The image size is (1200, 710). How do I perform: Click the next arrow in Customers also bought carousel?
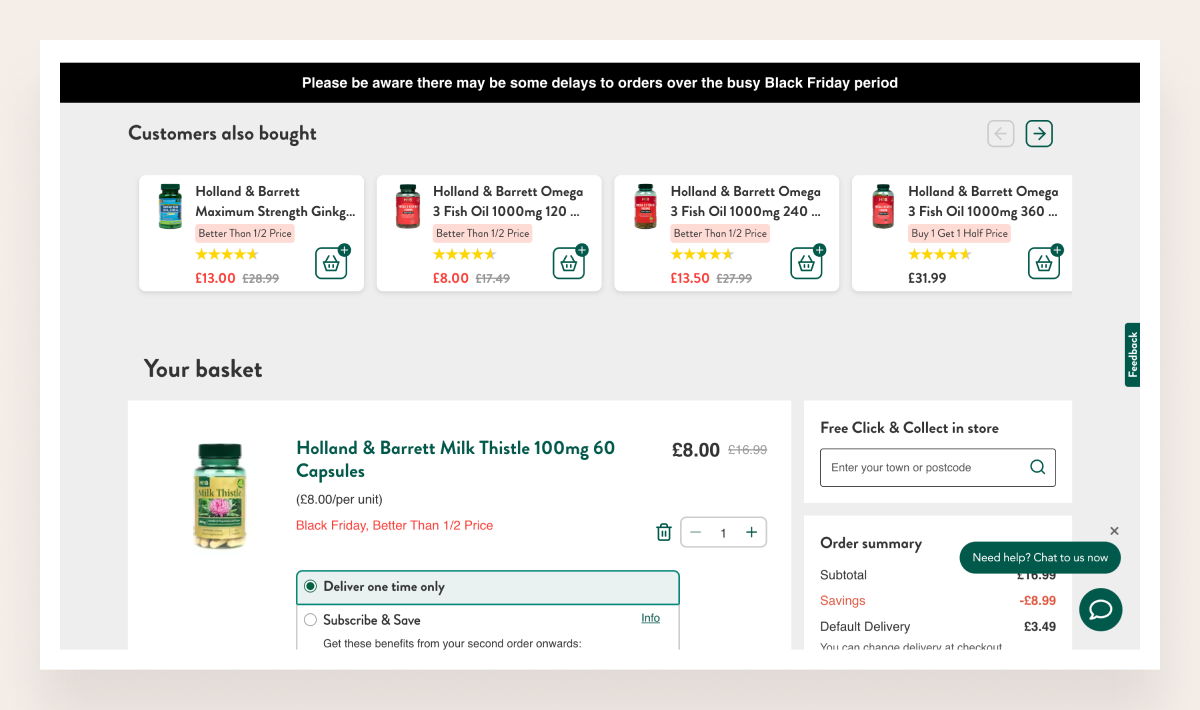pos(1039,133)
